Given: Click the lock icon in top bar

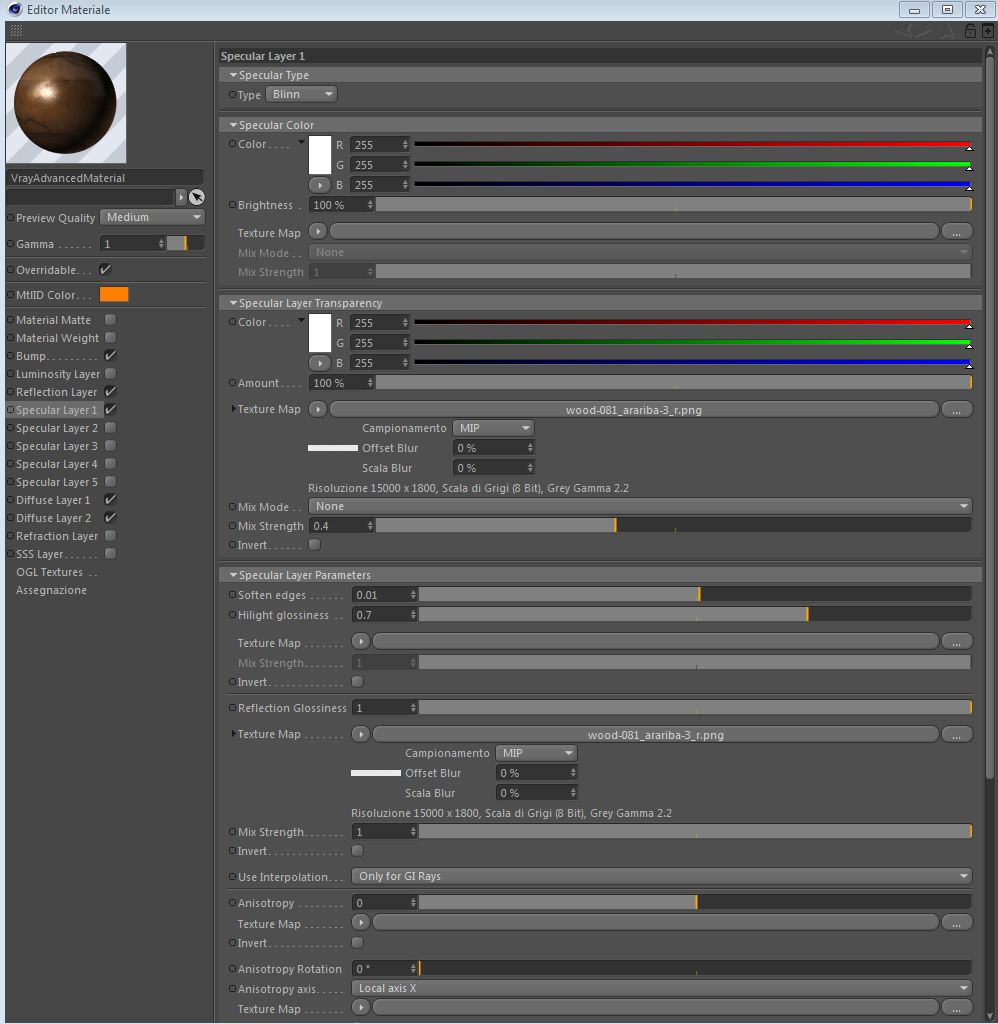Looking at the screenshot, I should (x=971, y=31).
